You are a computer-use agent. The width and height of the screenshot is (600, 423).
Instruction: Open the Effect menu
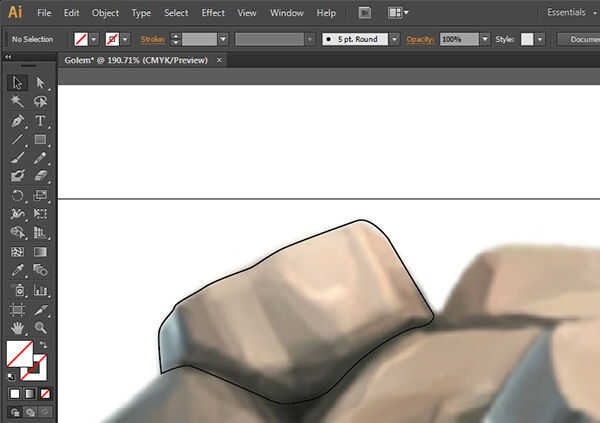coord(213,13)
